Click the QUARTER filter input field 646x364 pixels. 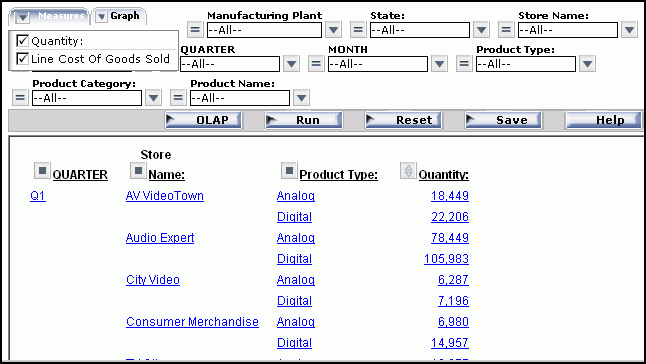(230, 64)
